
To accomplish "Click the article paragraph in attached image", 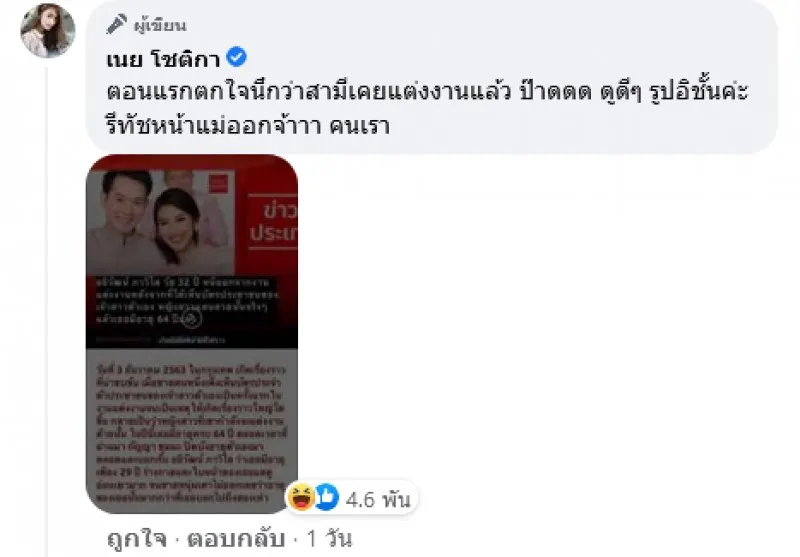I will tap(191, 433).
